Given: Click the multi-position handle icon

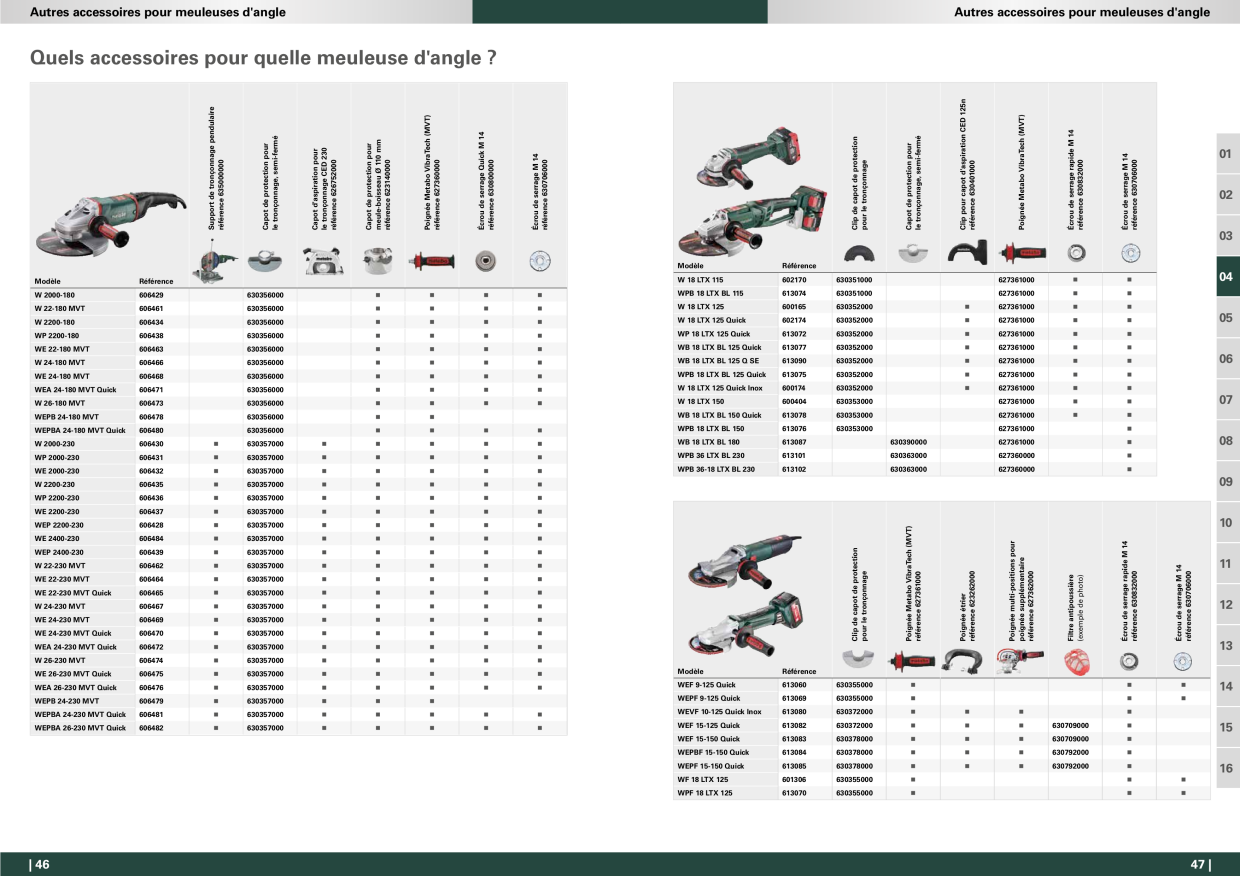Looking at the screenshot, I should pos(1020,658).
